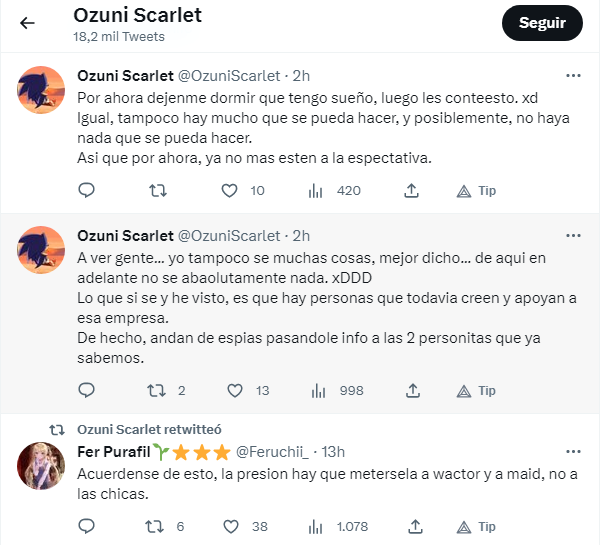Click the @OzuniScarlet handle on first tweet

pyautogui.click(x=229, y=75)
